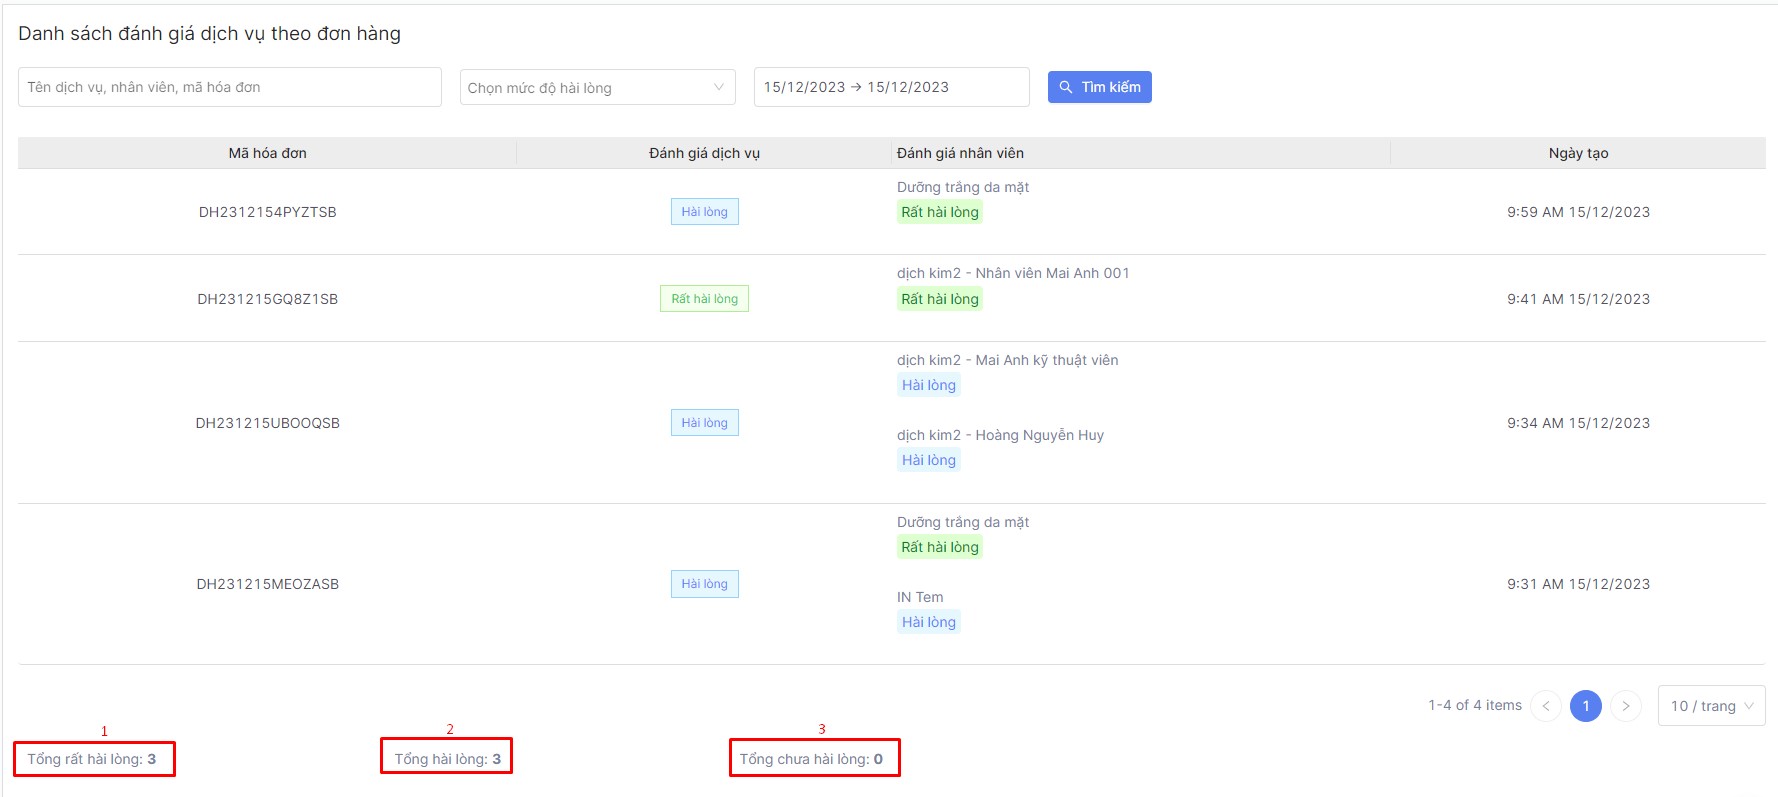Open the Chọn mức độ hài lòng dropdown
Image resolution: width=1778 pixels, height=797 pixels.
tap(597, 88)
